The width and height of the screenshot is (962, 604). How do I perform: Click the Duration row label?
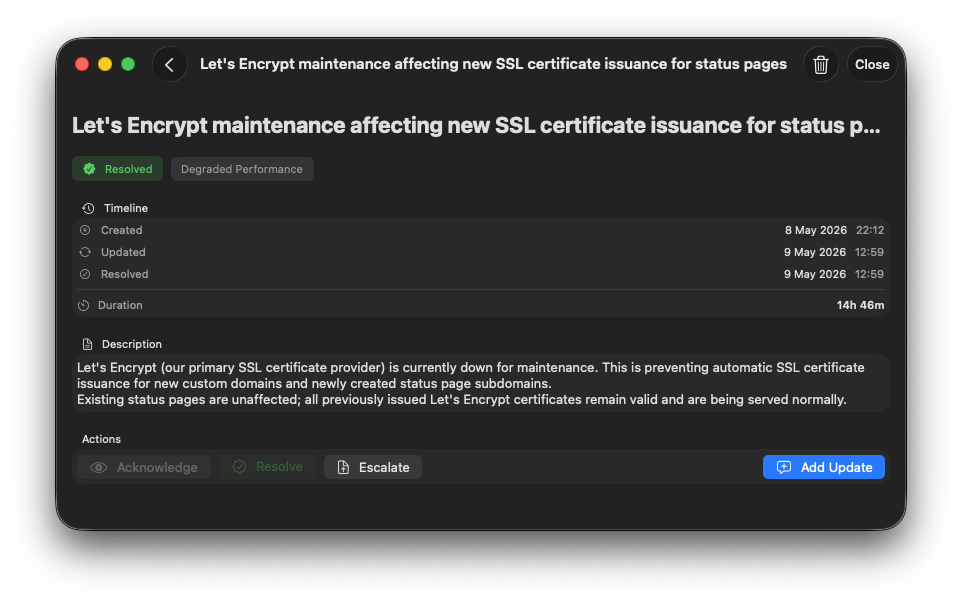point(120,305)
